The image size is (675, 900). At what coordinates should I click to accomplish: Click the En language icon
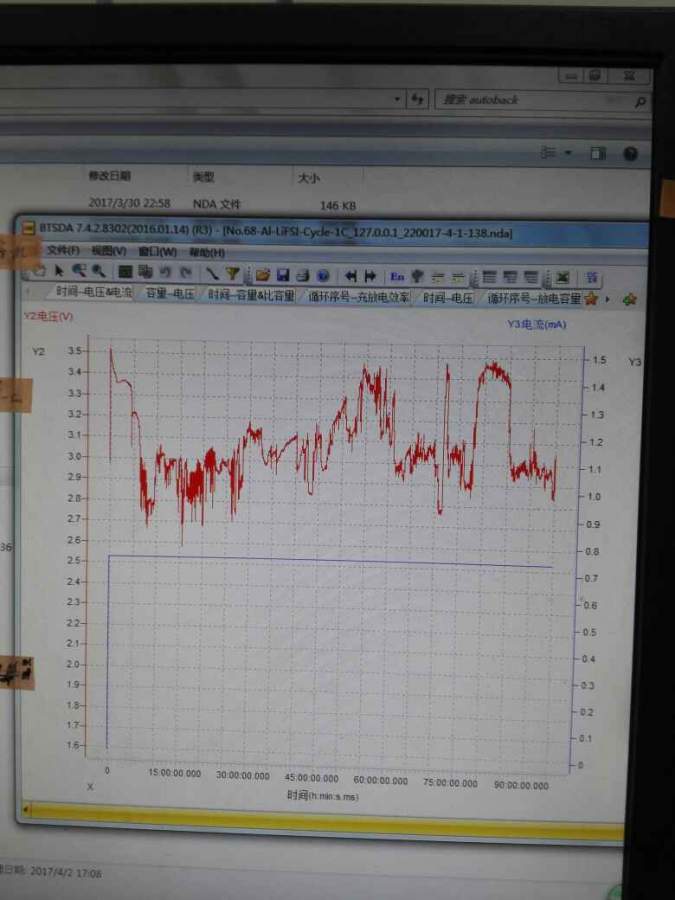coord(397,277)
